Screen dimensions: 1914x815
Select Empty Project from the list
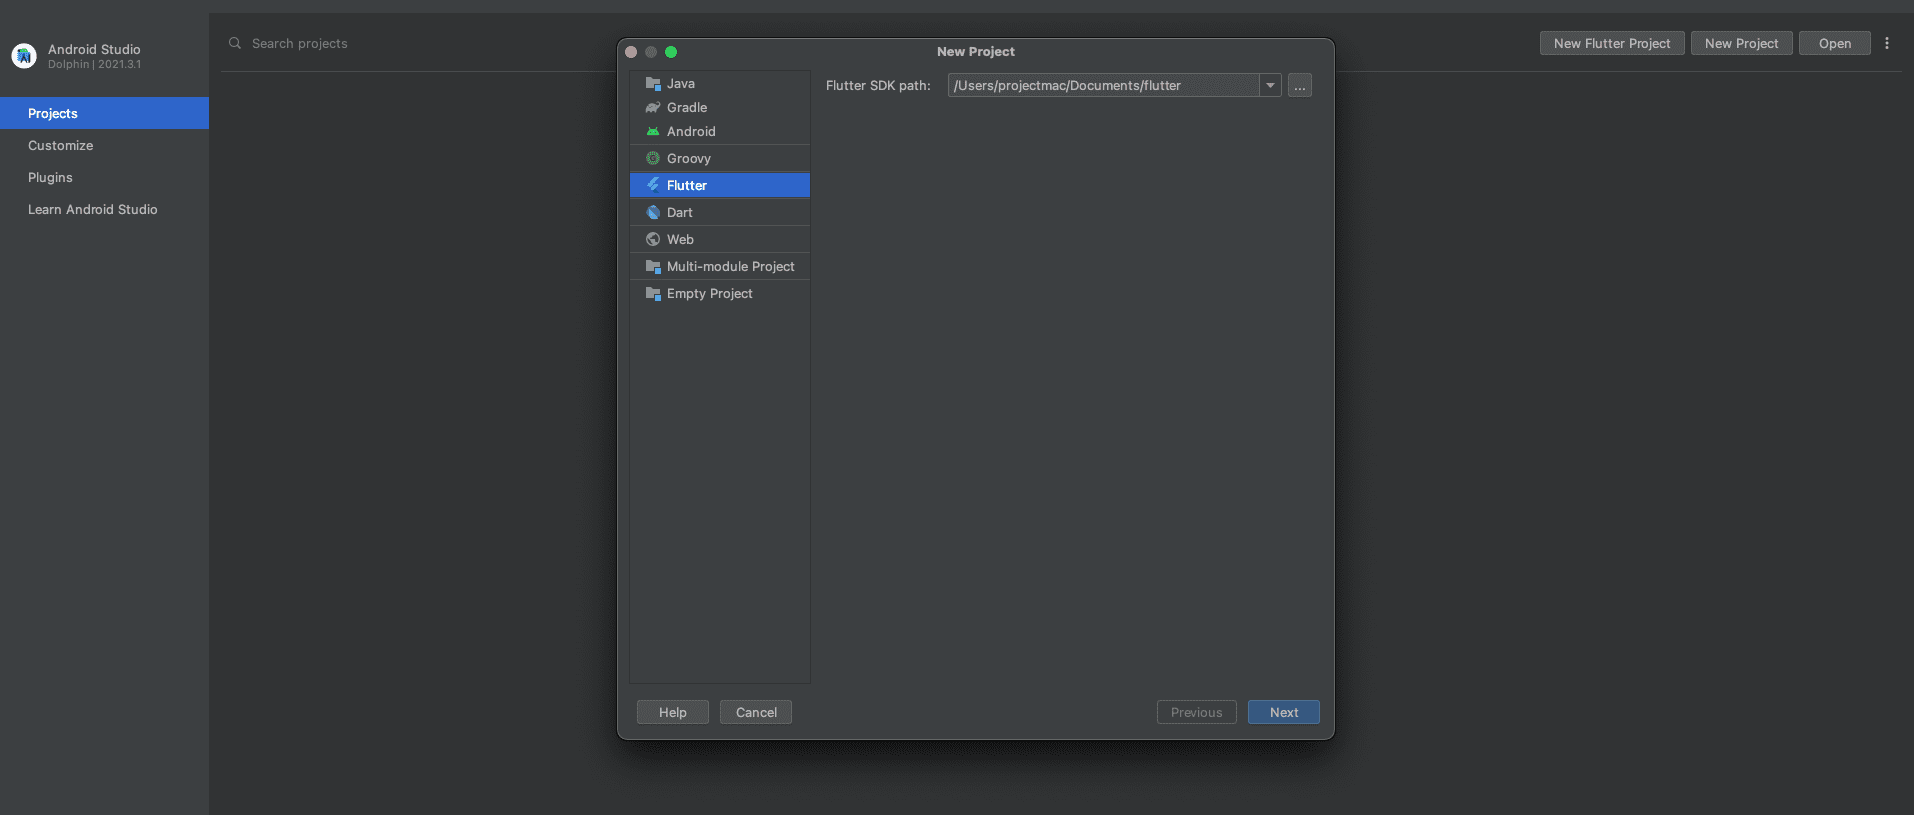709,294
